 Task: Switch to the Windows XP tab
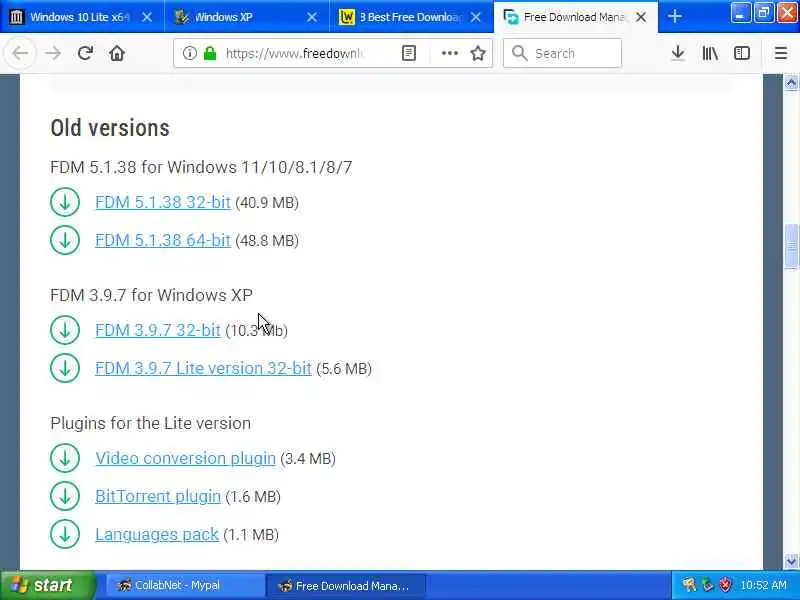tap(247, 17)
